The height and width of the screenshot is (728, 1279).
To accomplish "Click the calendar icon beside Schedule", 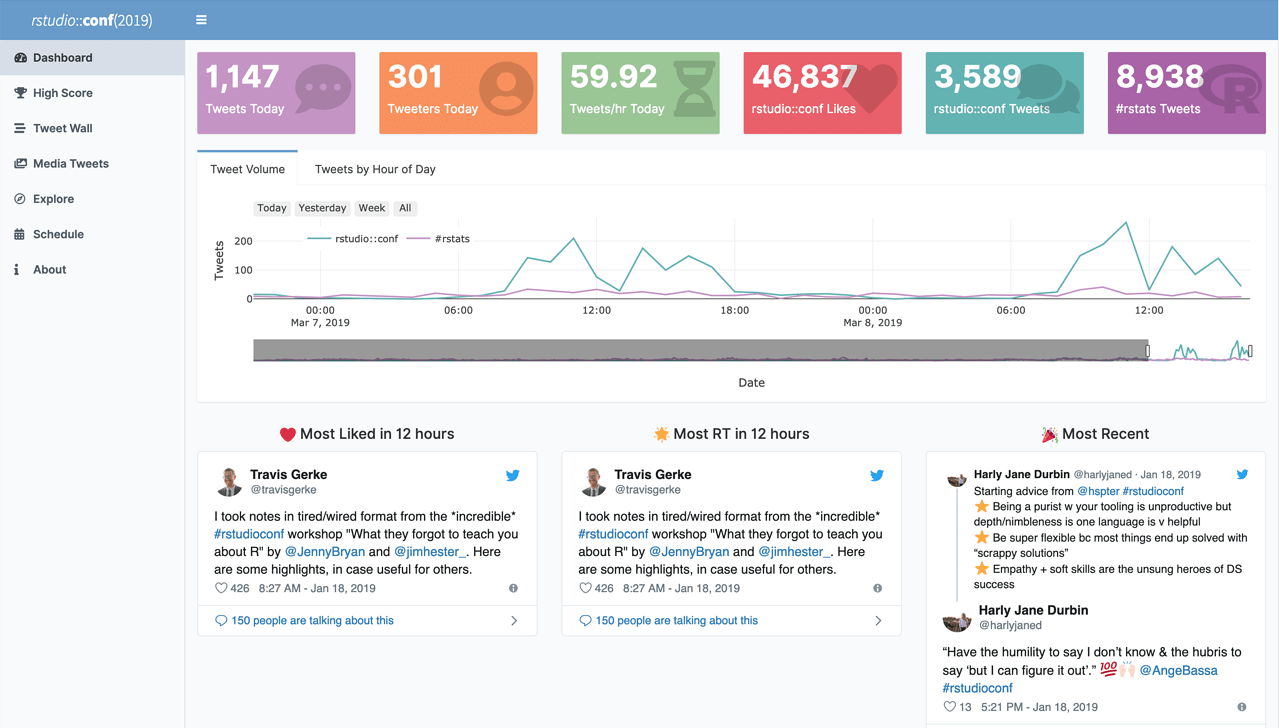I will [19, 234].
